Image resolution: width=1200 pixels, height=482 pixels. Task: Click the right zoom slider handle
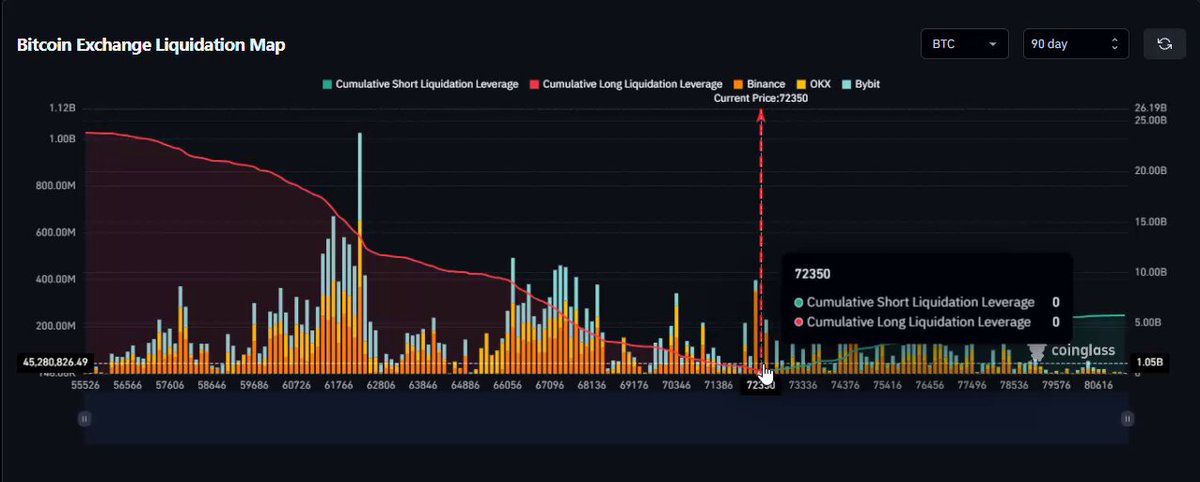click(x=1126, y=418)
